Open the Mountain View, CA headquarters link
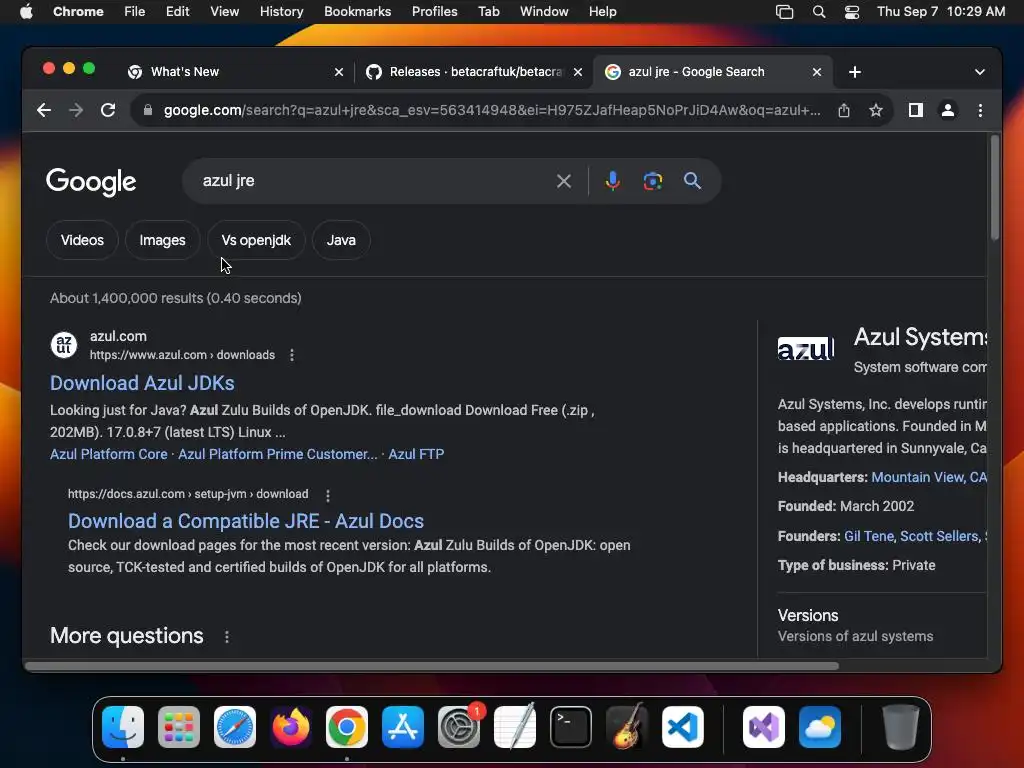1024x768 pixels. pos(929,477)
